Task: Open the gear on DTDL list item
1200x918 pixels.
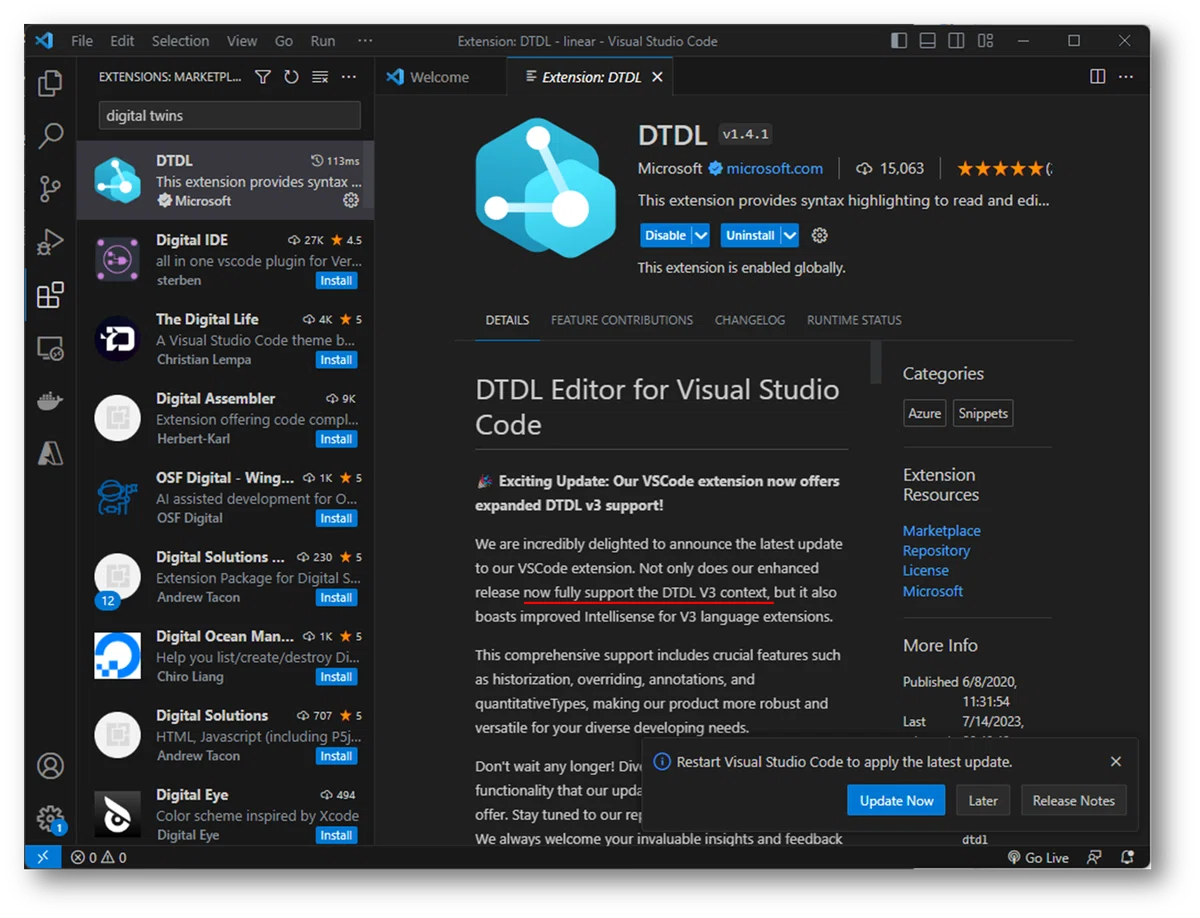Action: [x=351, y=200]
